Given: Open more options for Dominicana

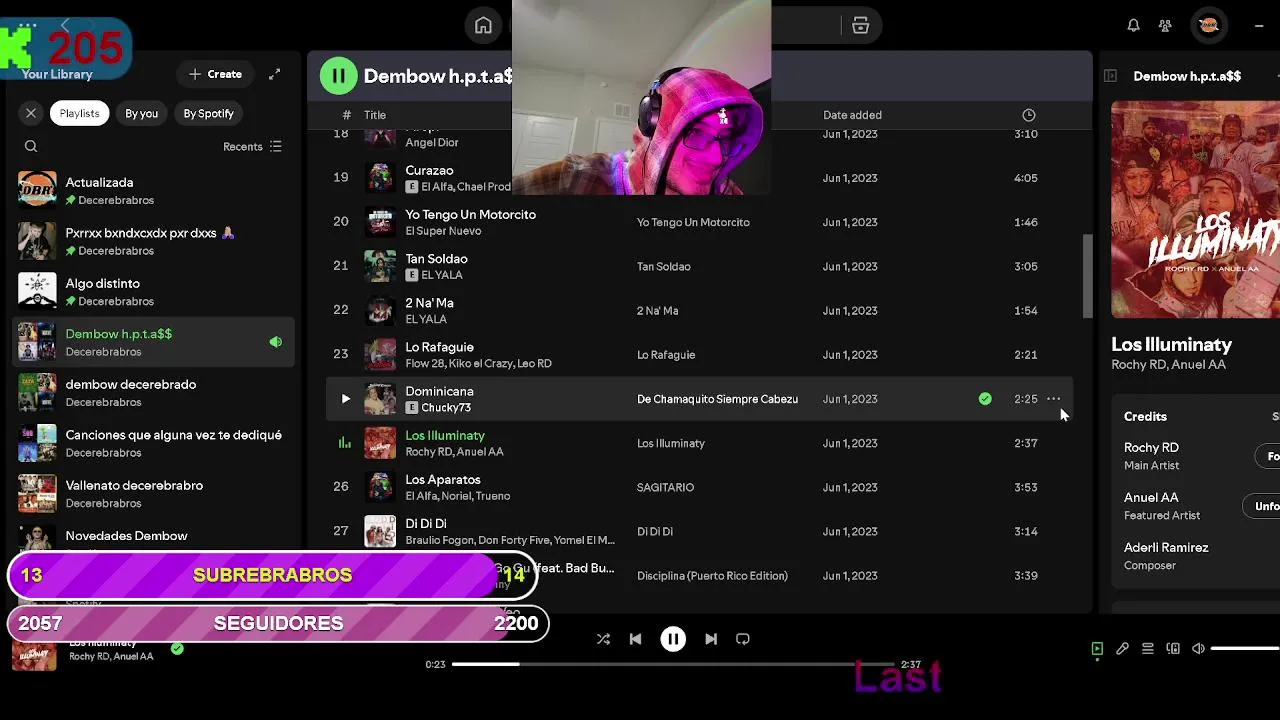Looking at the screenshot, I should [1054, 399].
